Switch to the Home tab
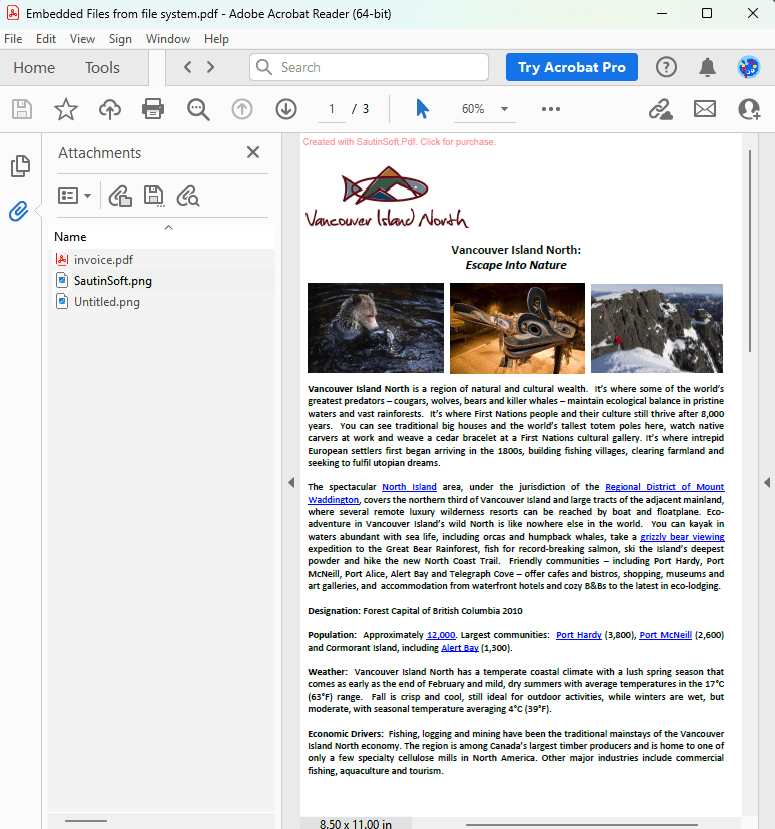This screenshot has width=775, height=829. (34, 68)
